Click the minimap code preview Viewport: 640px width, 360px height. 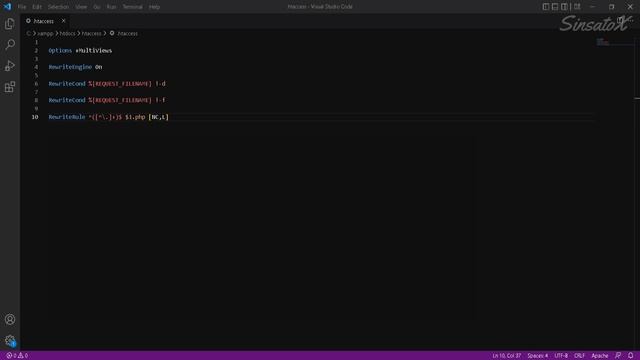603,42
